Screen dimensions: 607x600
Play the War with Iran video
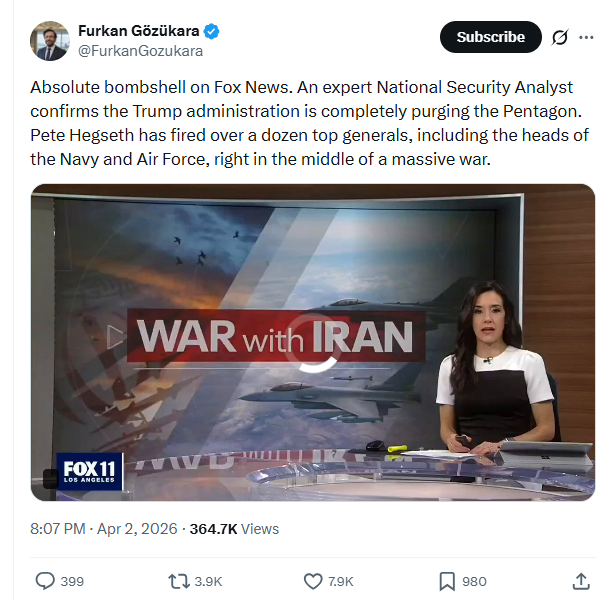313,342
